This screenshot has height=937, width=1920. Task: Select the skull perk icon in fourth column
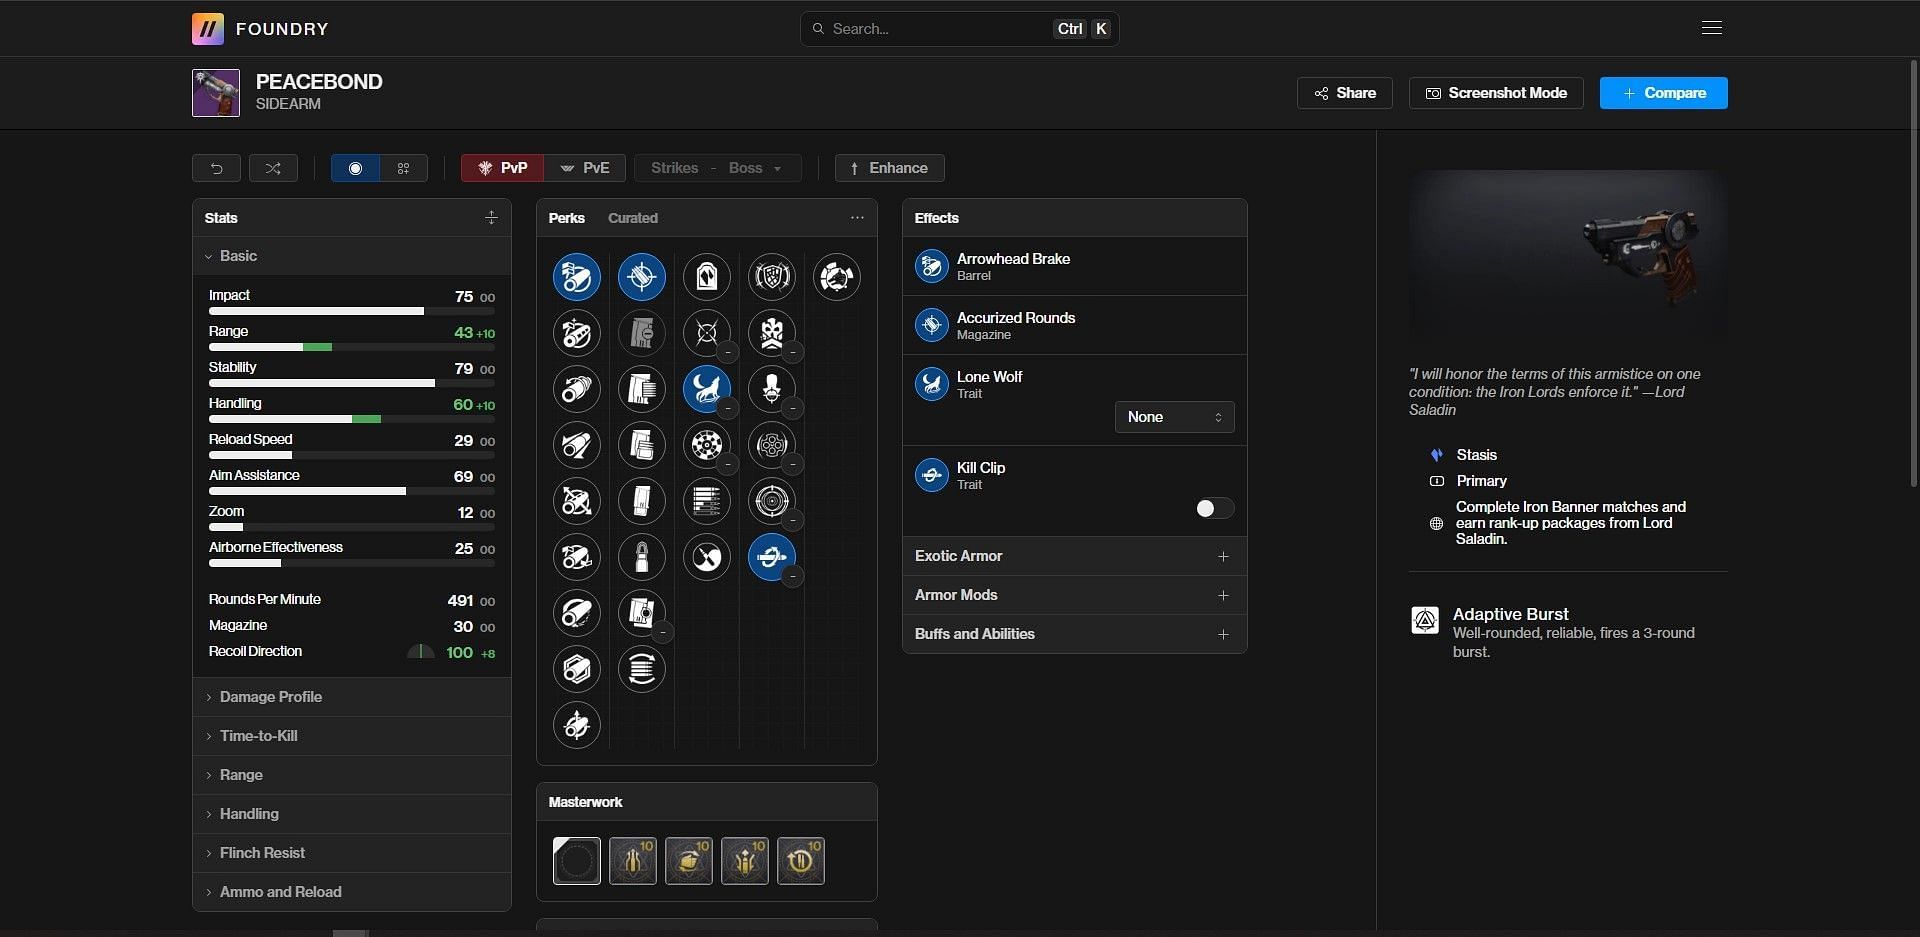click(x=772, y=333)
